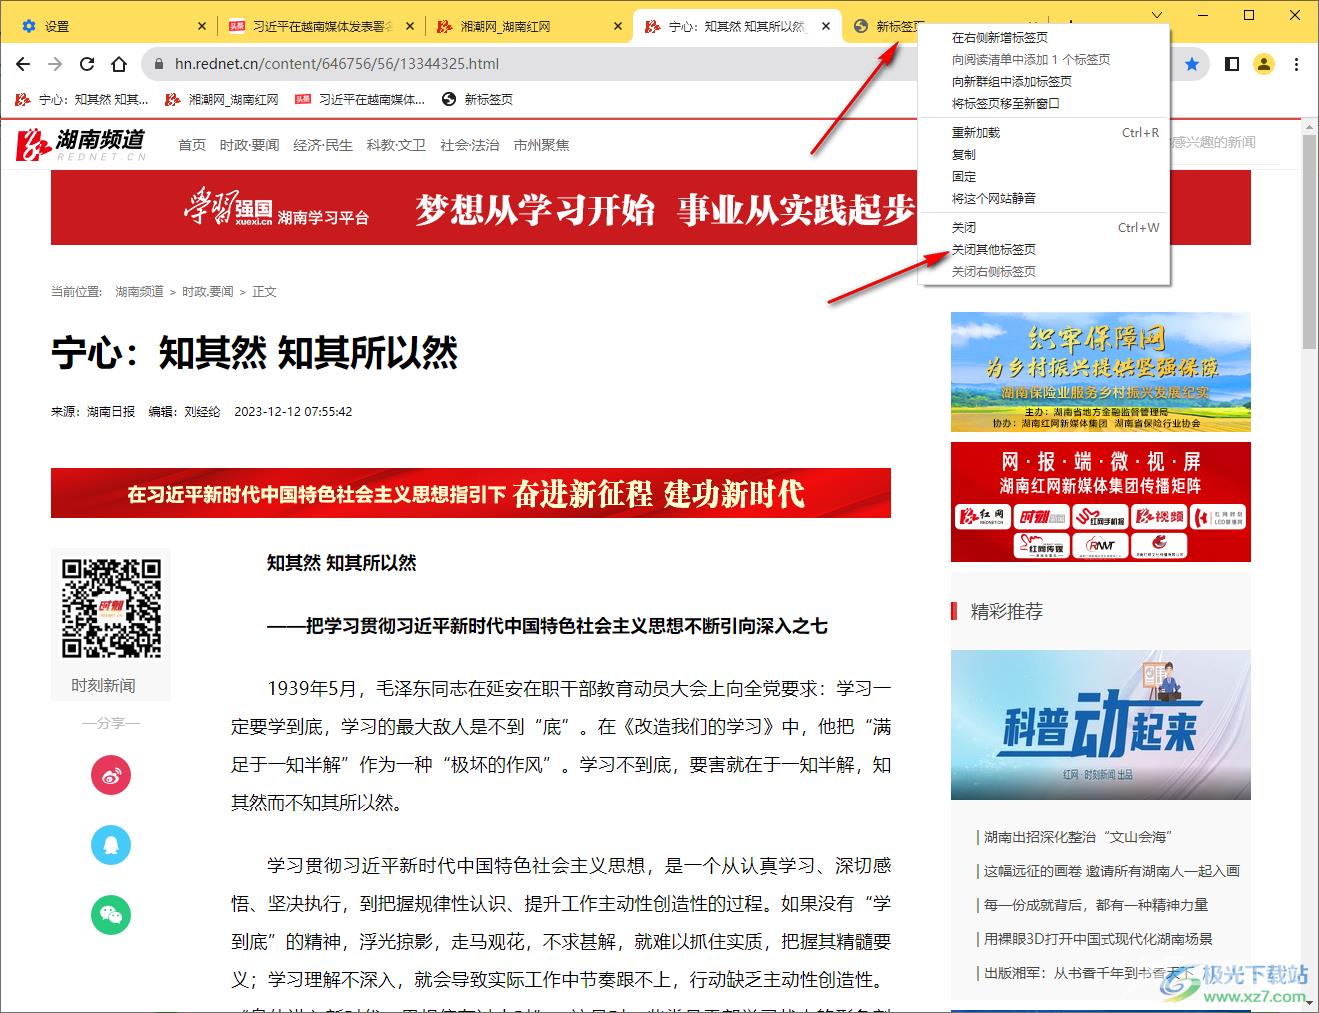Share article via WeChat icon
The height and width of the screenshot is (1013, 1319).
point(111,915)
